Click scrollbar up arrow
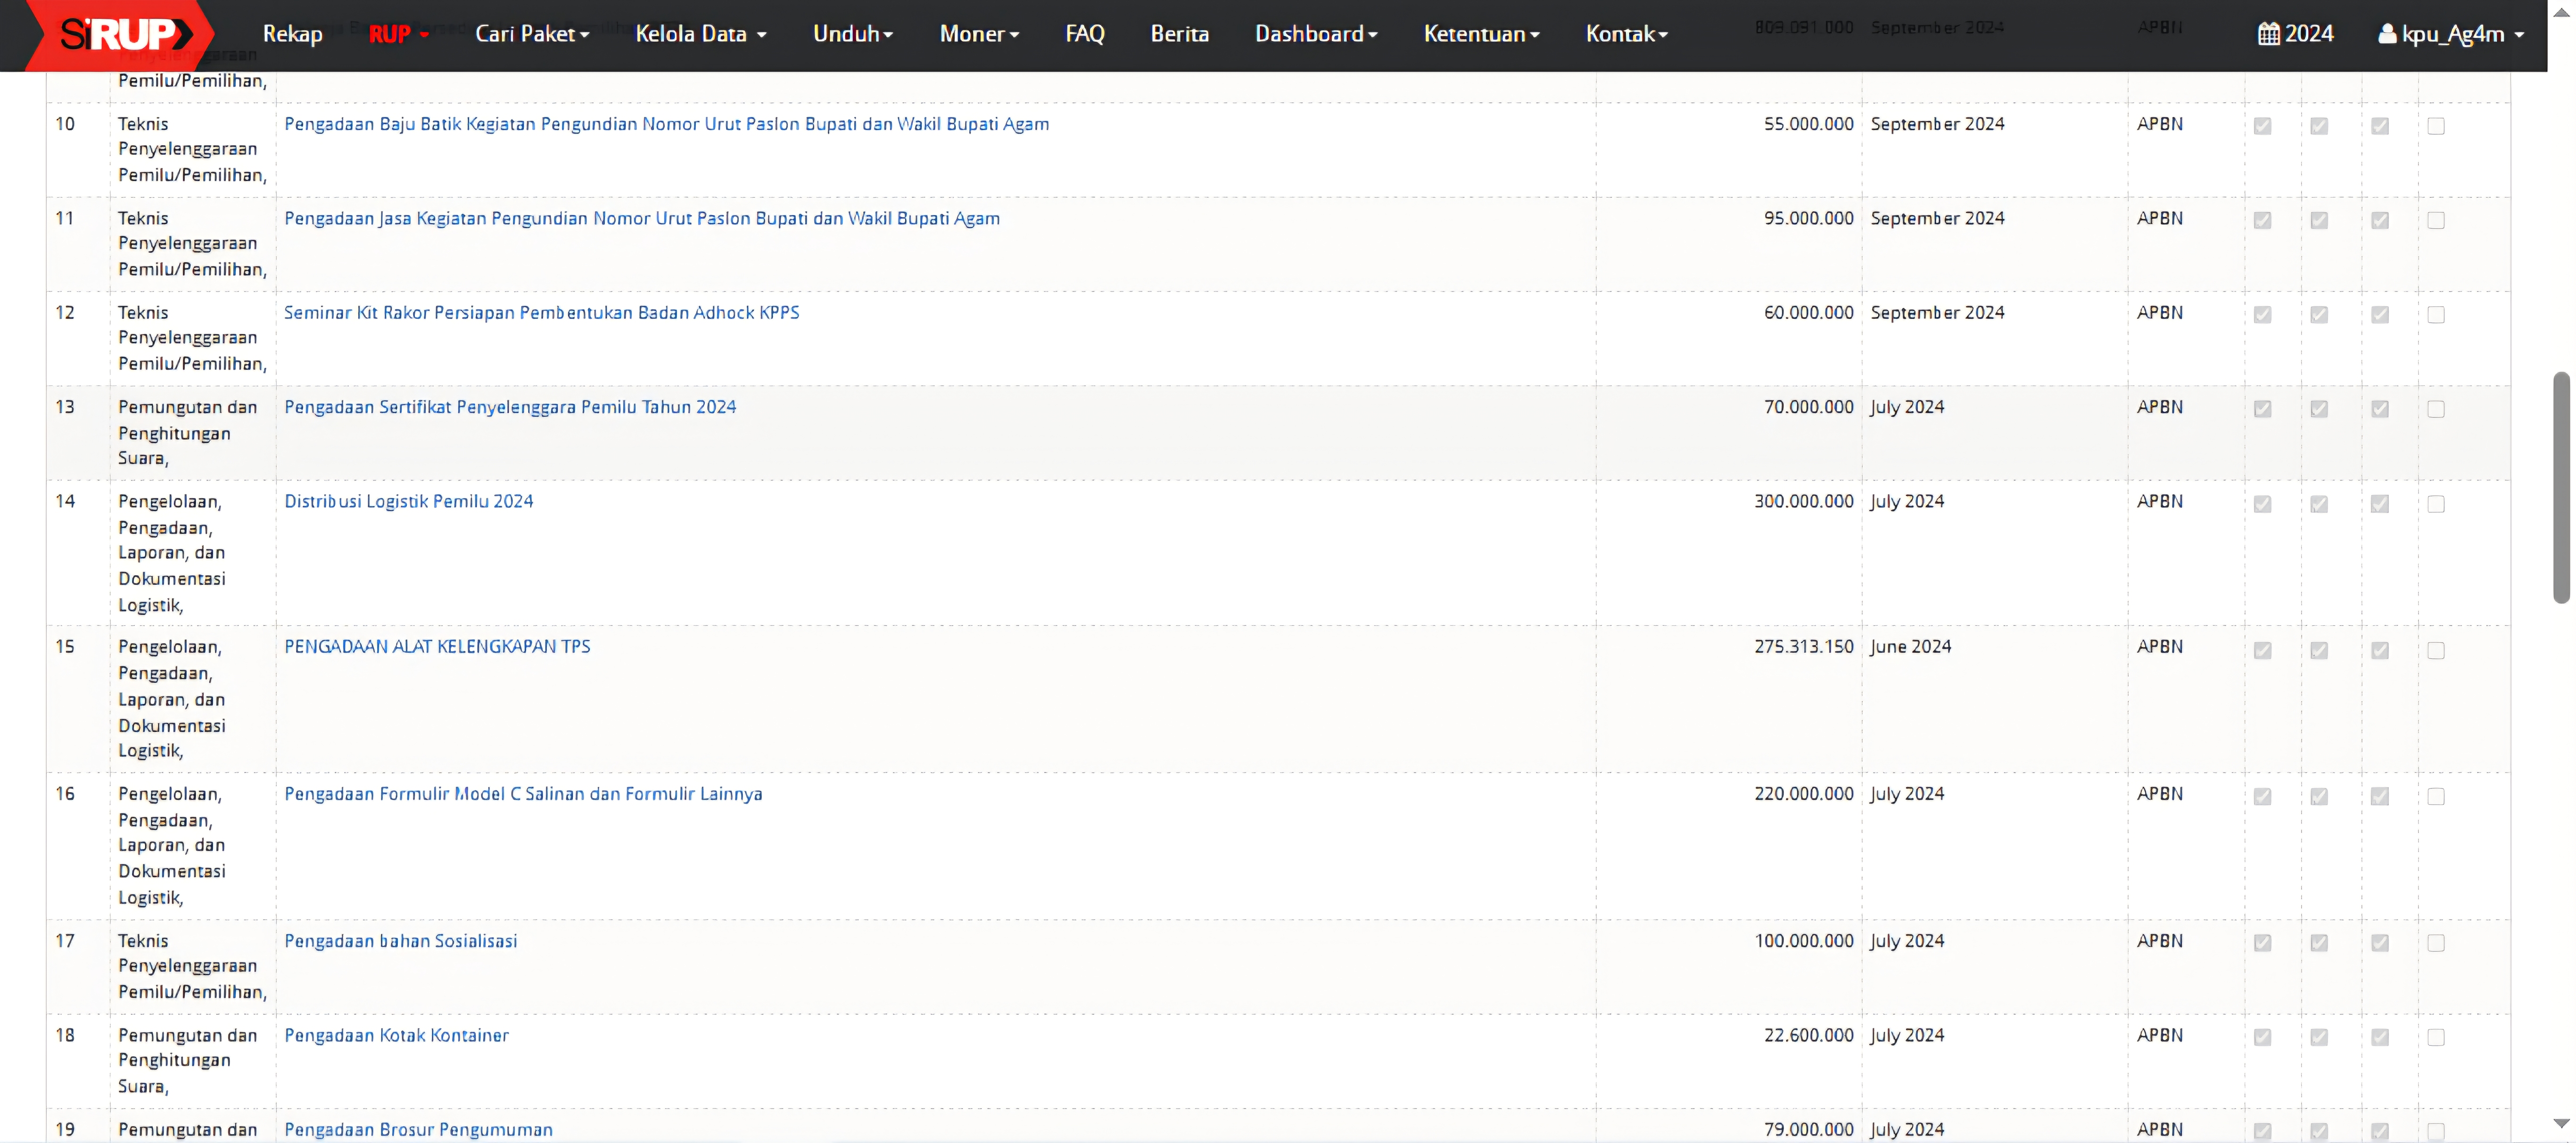2576x1143 pixels. [x=2561, y=12]
